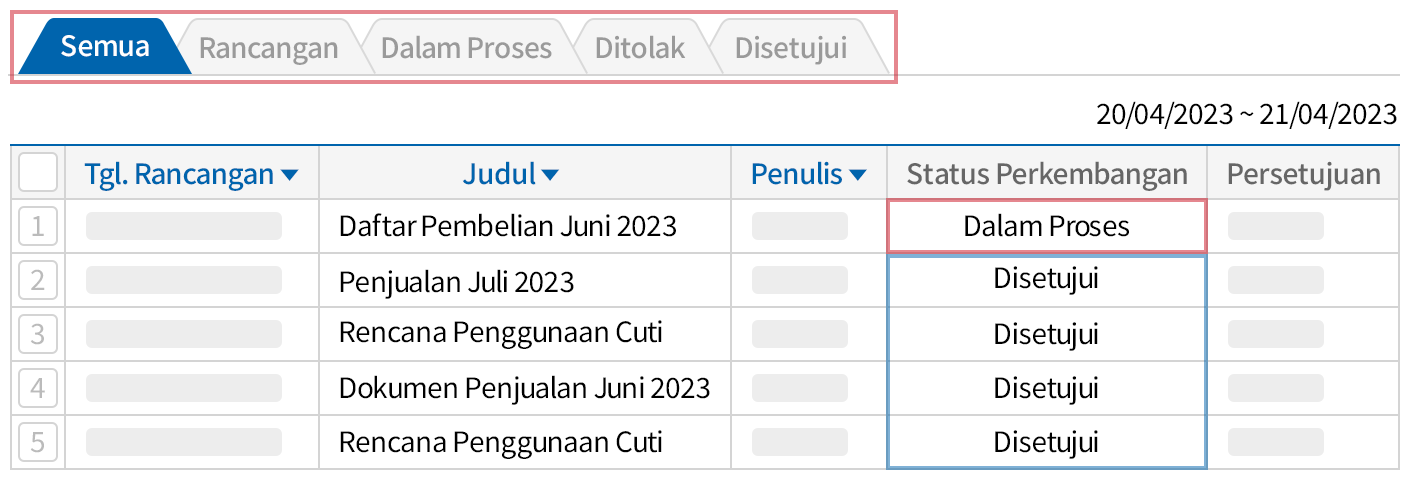Open the Penjualan Juli 2023 entry

point(456,281)
